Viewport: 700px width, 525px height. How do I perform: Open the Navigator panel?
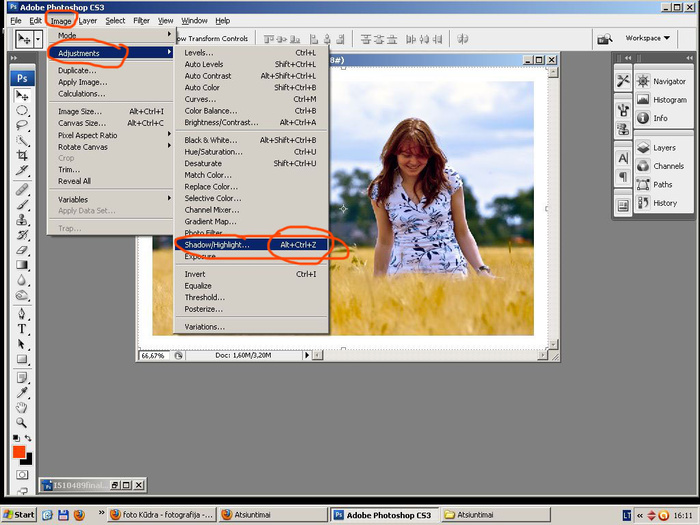pyautogui.click(x=669, y=81)
